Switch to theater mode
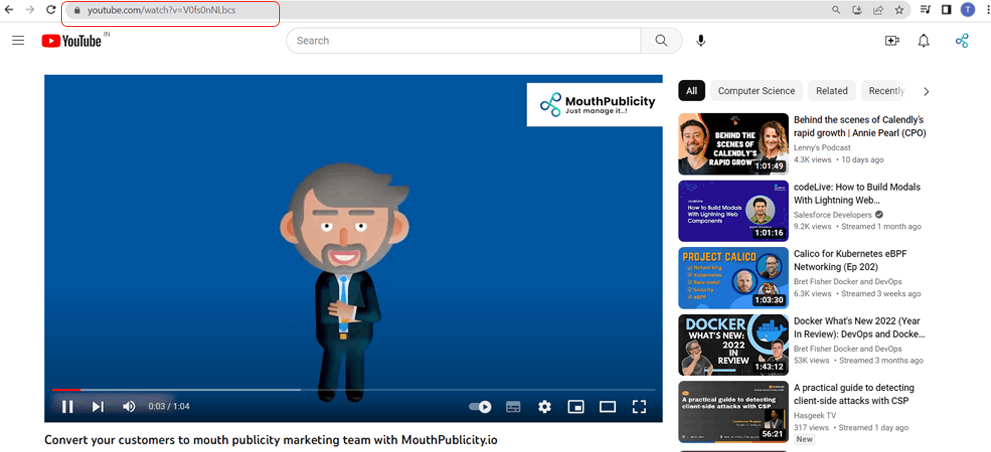Image resolution: width=991 pixels, height=452 pixels. coord(607,406)
